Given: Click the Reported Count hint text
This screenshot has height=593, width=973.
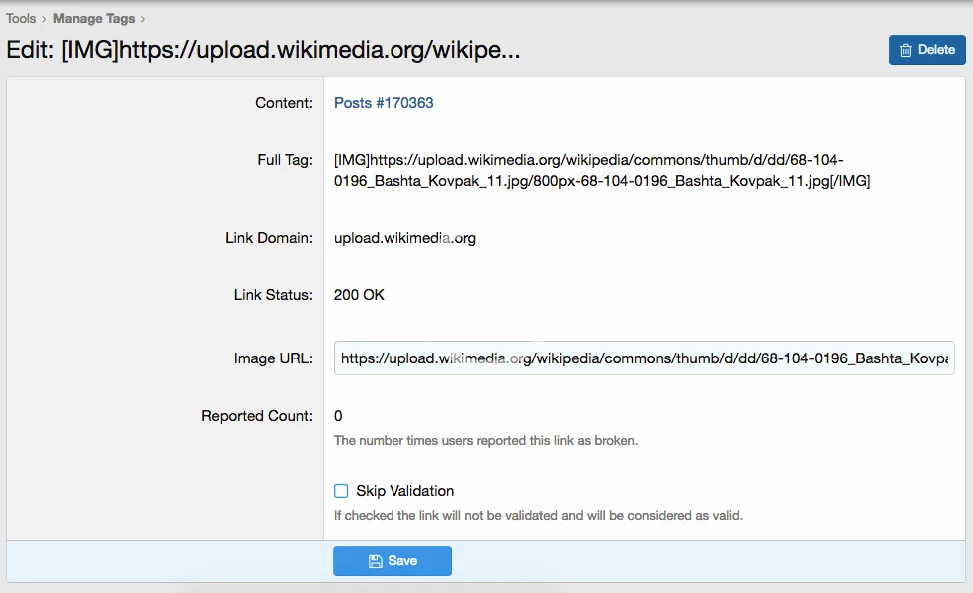Looking at the screenshot, I should [485, 440].
